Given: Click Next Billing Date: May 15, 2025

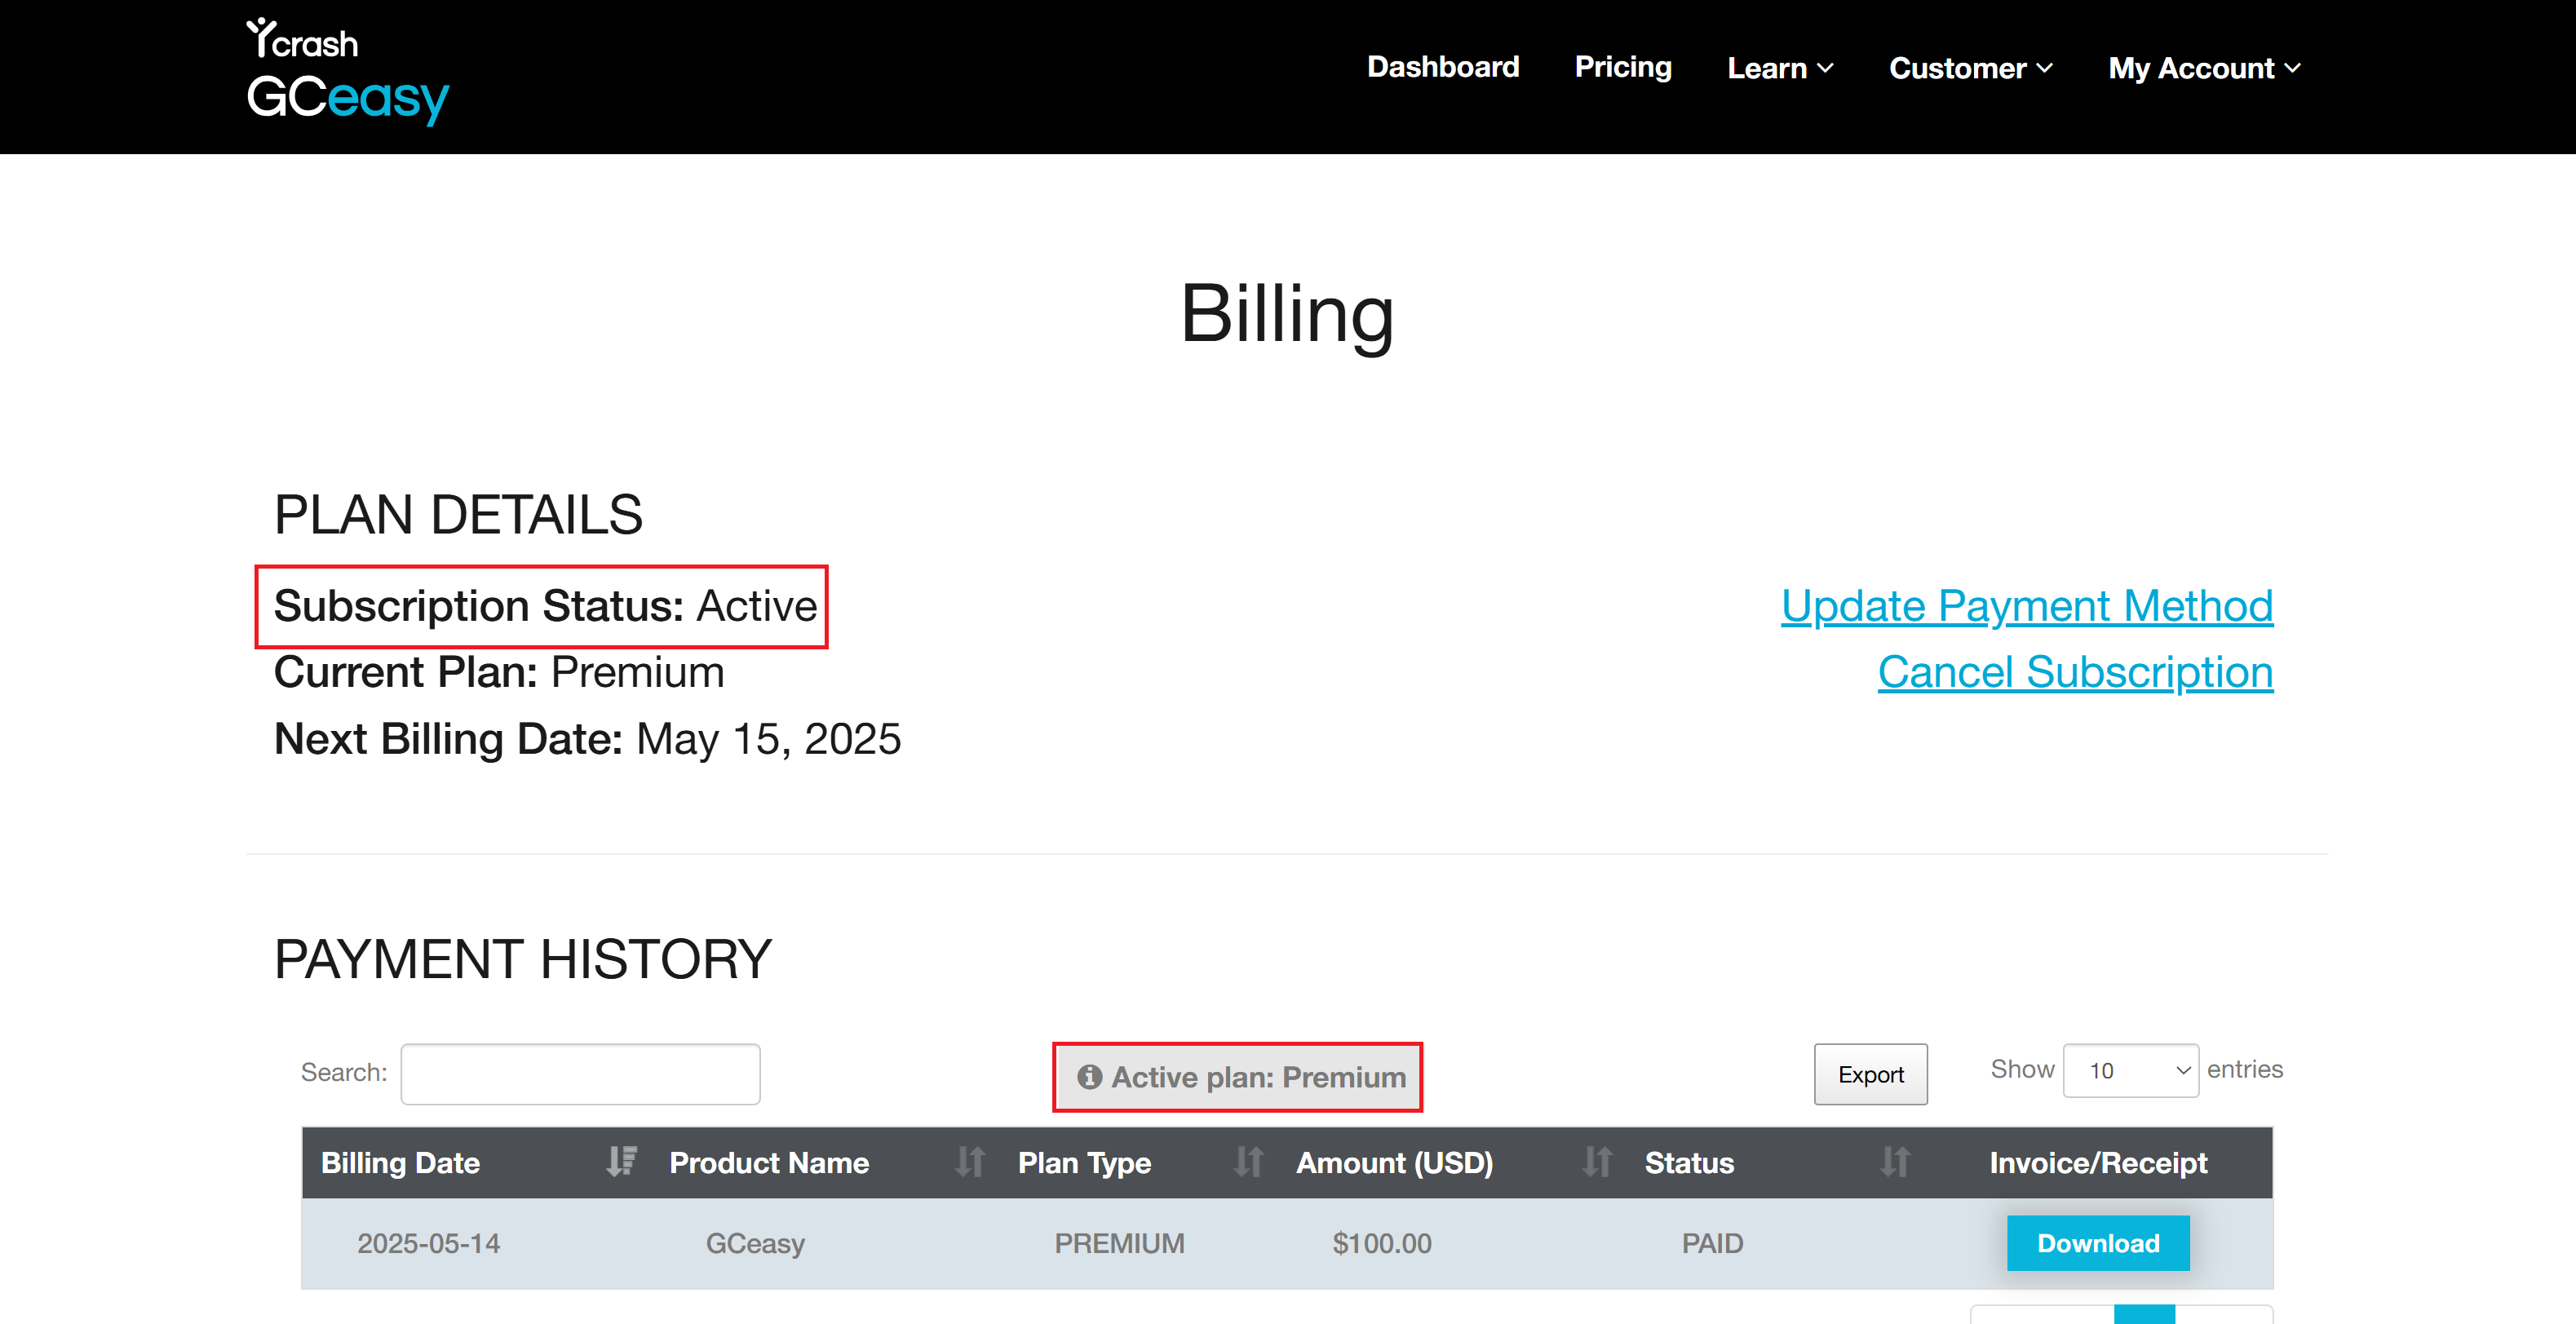Looking at the screenshot, I should [x=587, y=739].
